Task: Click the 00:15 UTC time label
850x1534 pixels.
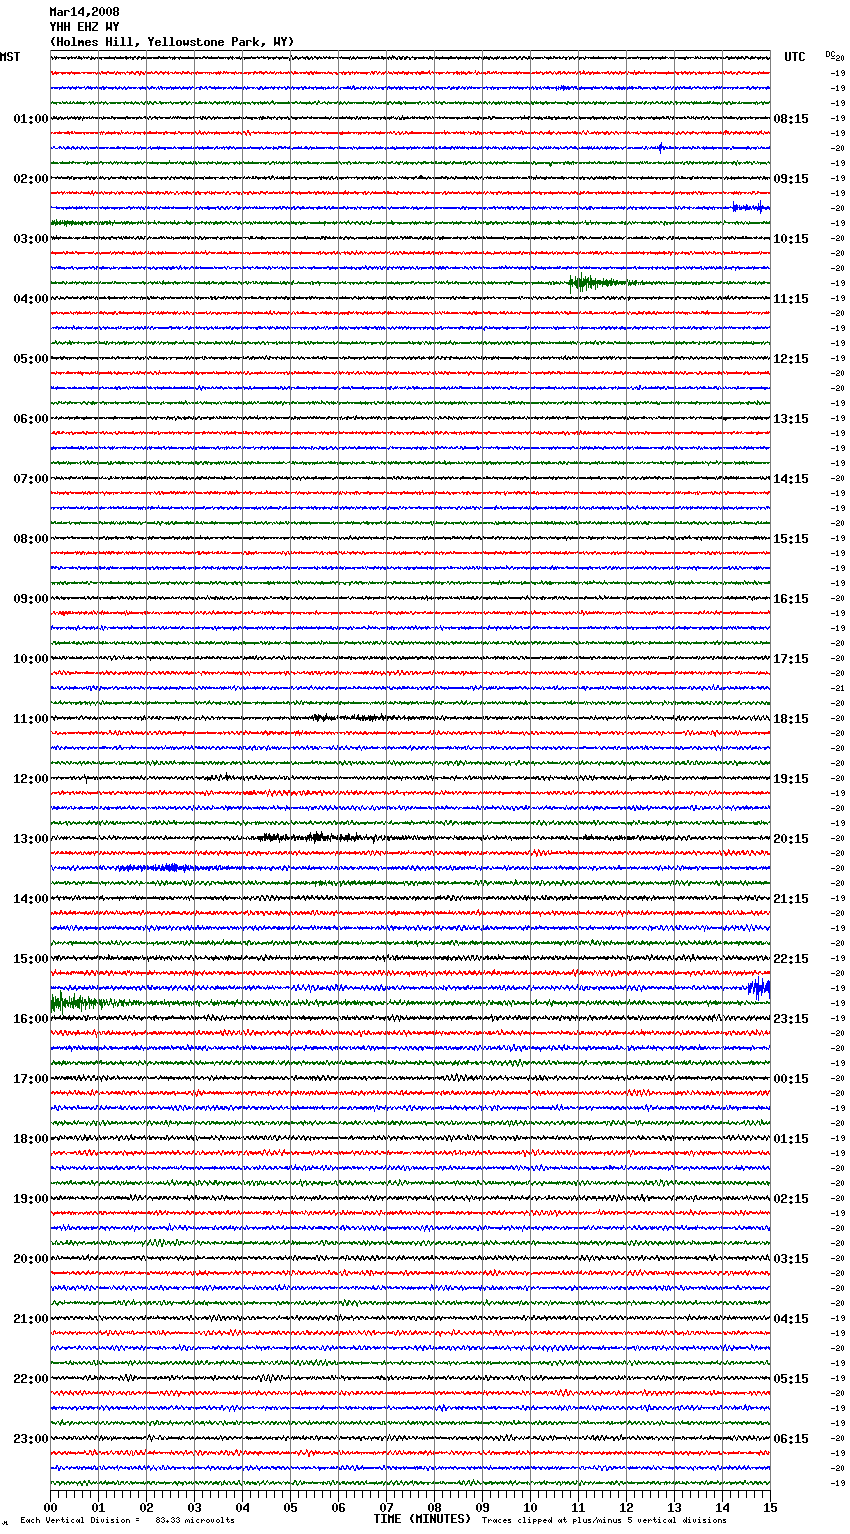Action: (x=791, y=1079)
